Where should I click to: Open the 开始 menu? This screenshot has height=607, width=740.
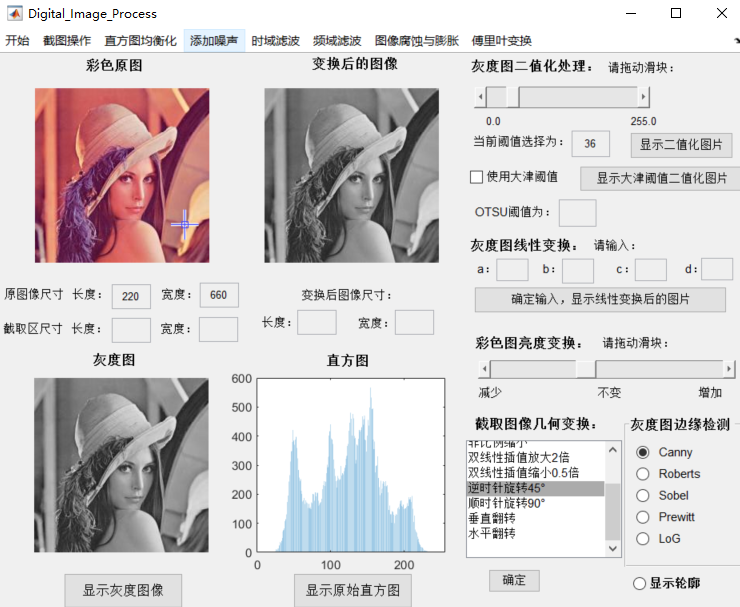click(x=17, y=41)
